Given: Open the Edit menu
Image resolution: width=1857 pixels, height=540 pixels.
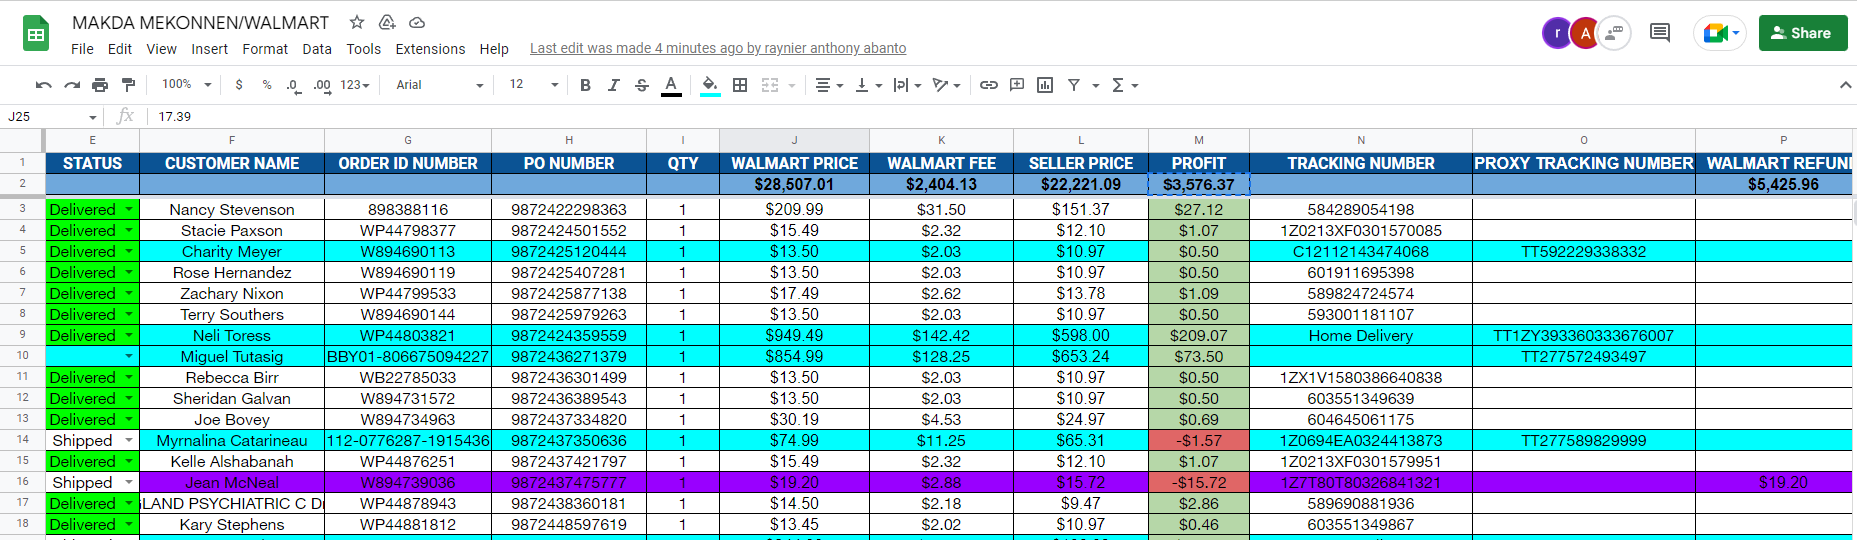Looking at the screenshot, I should 120,49.
